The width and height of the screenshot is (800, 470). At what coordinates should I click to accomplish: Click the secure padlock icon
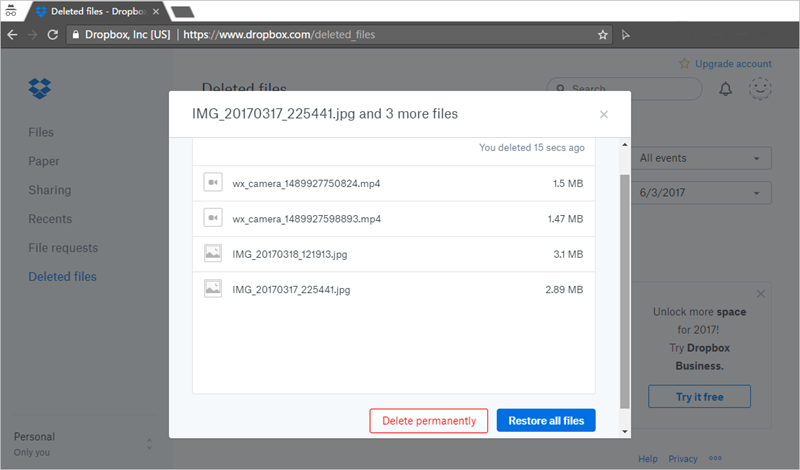pyautogui.click(x=76, y=35)
